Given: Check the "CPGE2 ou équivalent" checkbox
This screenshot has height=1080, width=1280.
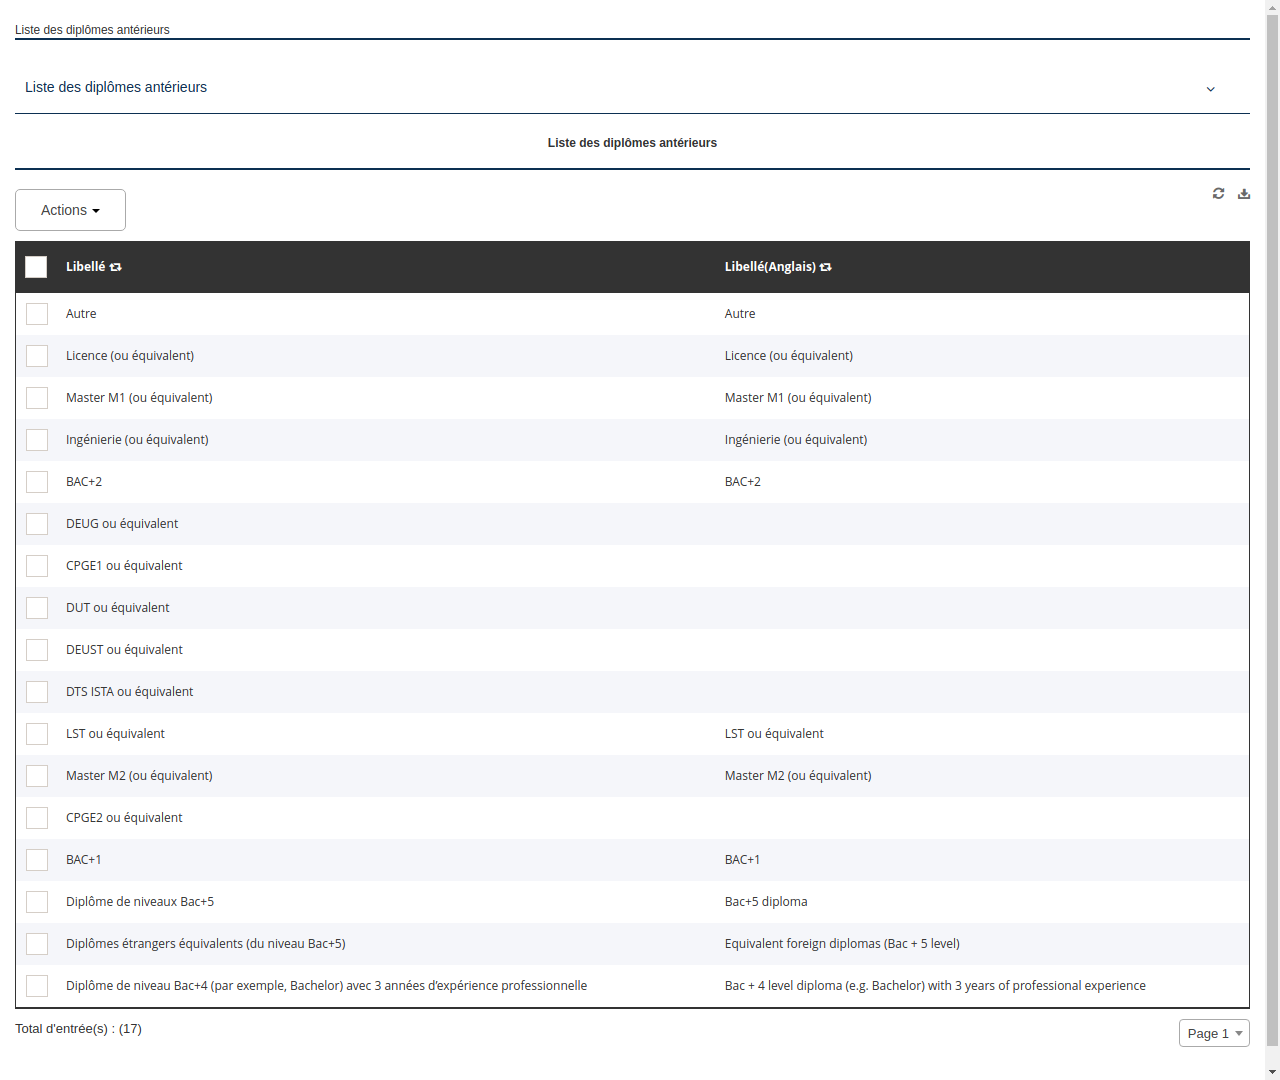Looking at the screenshot, I should tap(37, 817).
